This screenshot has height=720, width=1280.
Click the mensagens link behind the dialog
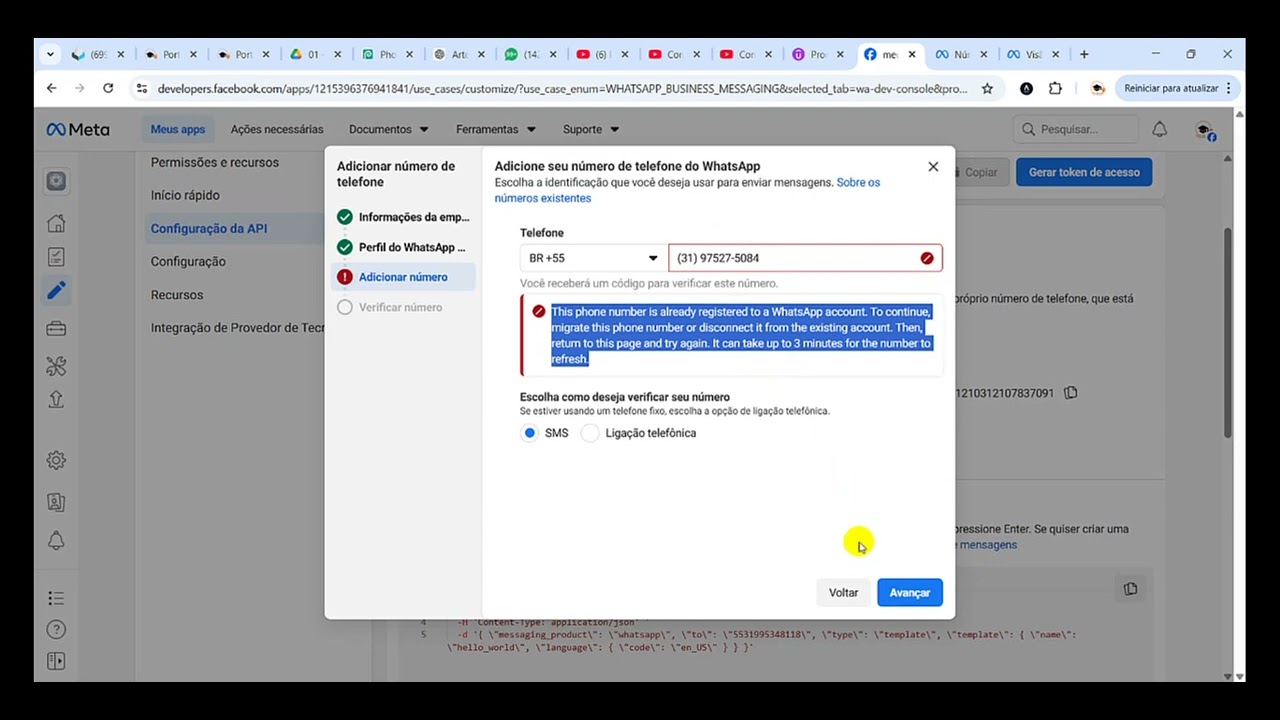[987, 545]
